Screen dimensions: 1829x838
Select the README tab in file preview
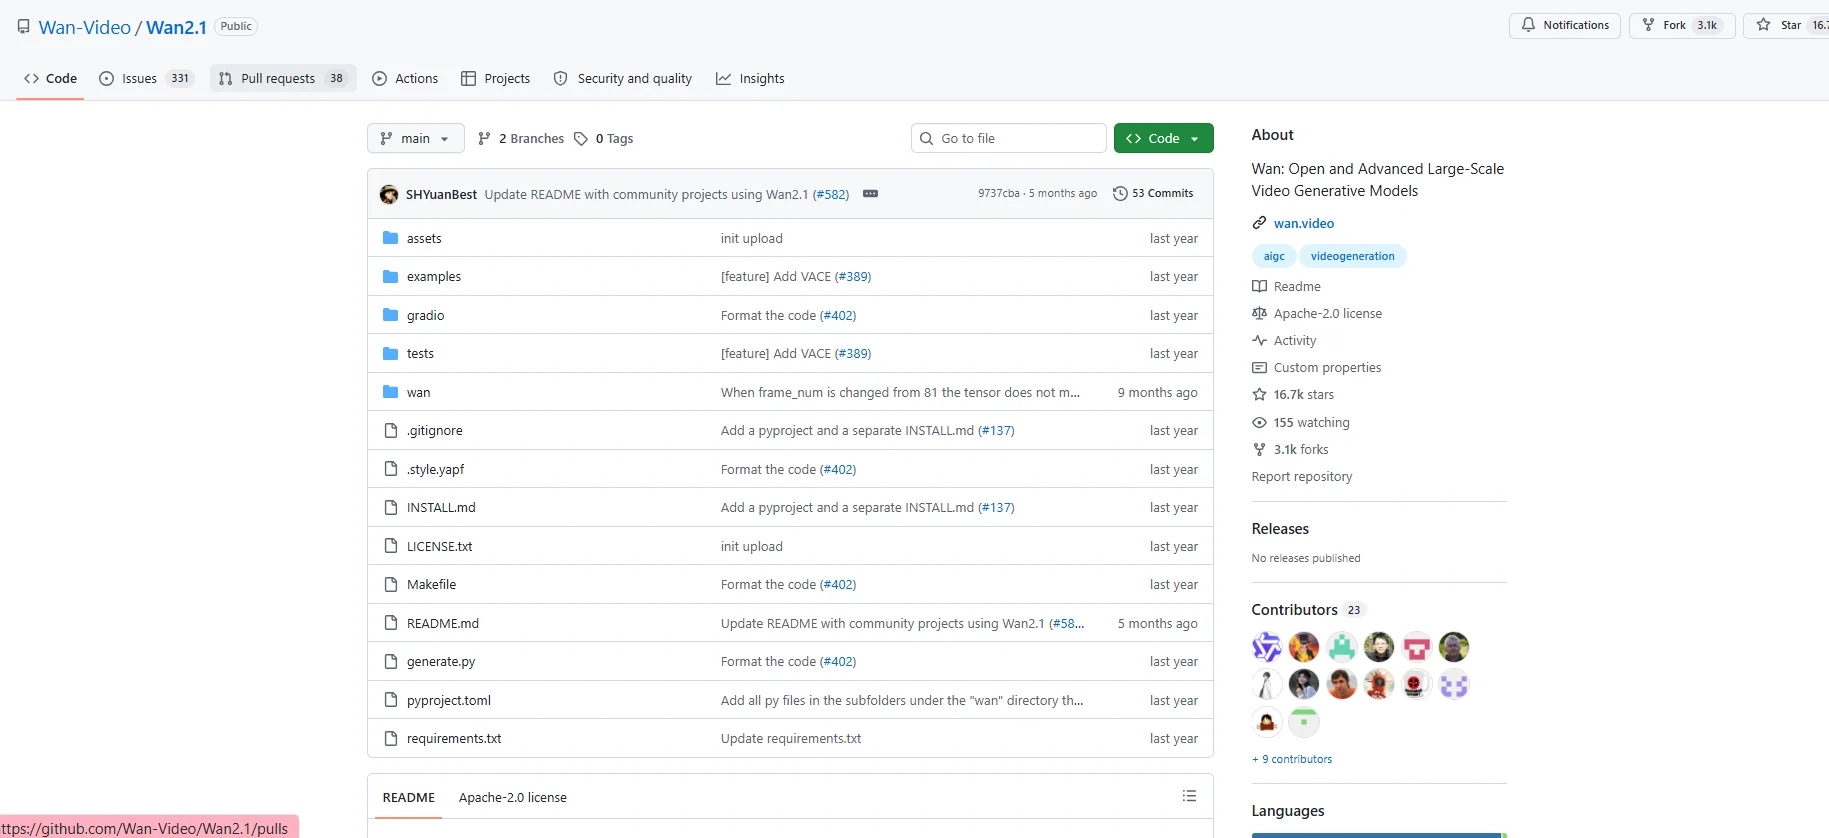(409, 797)
